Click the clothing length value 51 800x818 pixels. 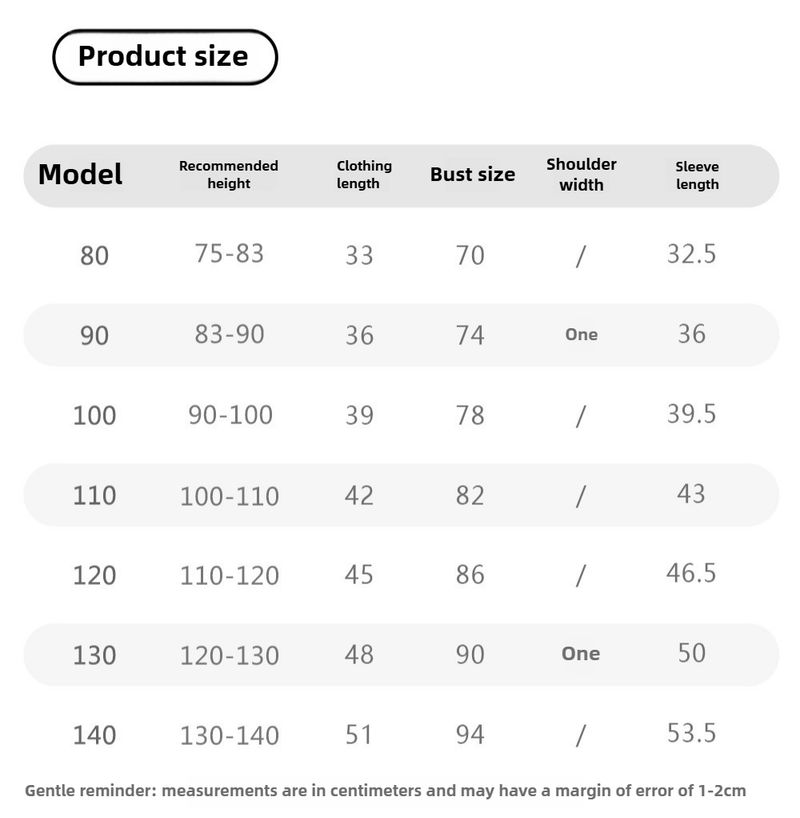pyautogui.click(x=359, y=735)
